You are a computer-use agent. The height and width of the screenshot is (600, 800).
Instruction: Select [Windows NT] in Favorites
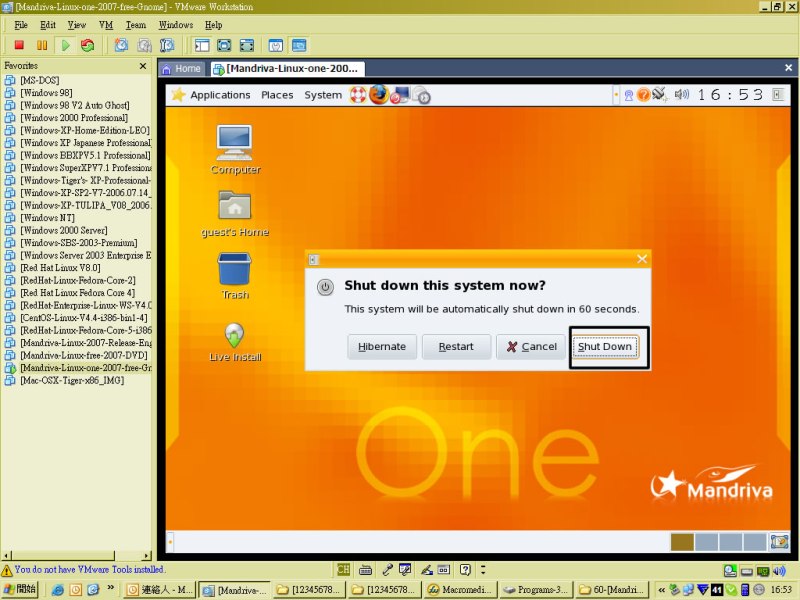(x=47, y=218)
